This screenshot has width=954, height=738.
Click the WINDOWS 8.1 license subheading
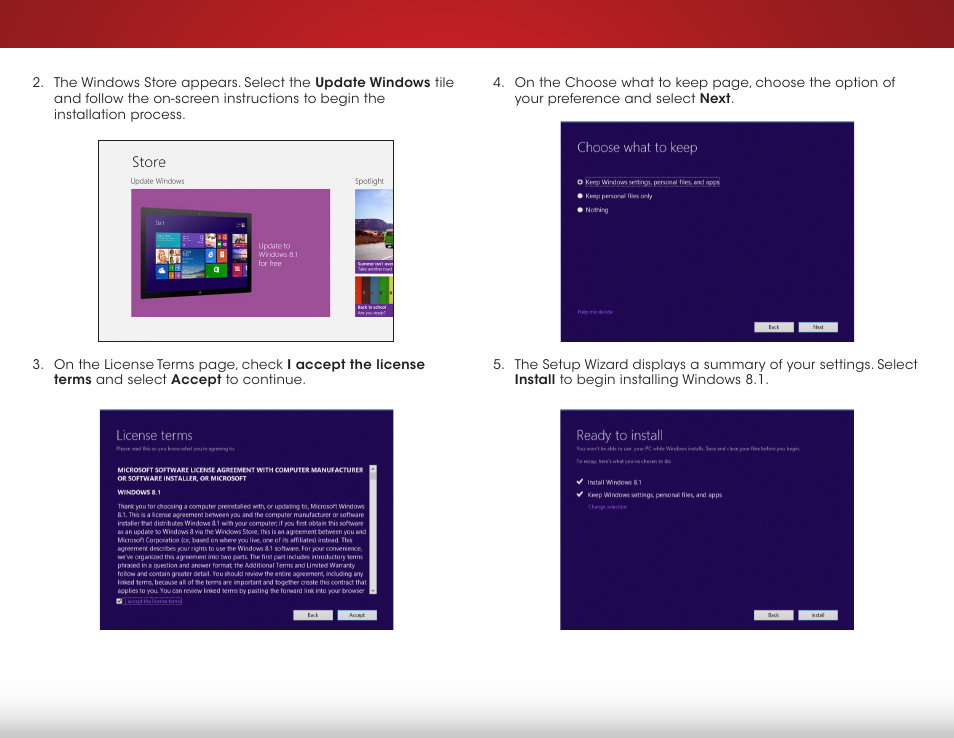(x=139, y=492)
